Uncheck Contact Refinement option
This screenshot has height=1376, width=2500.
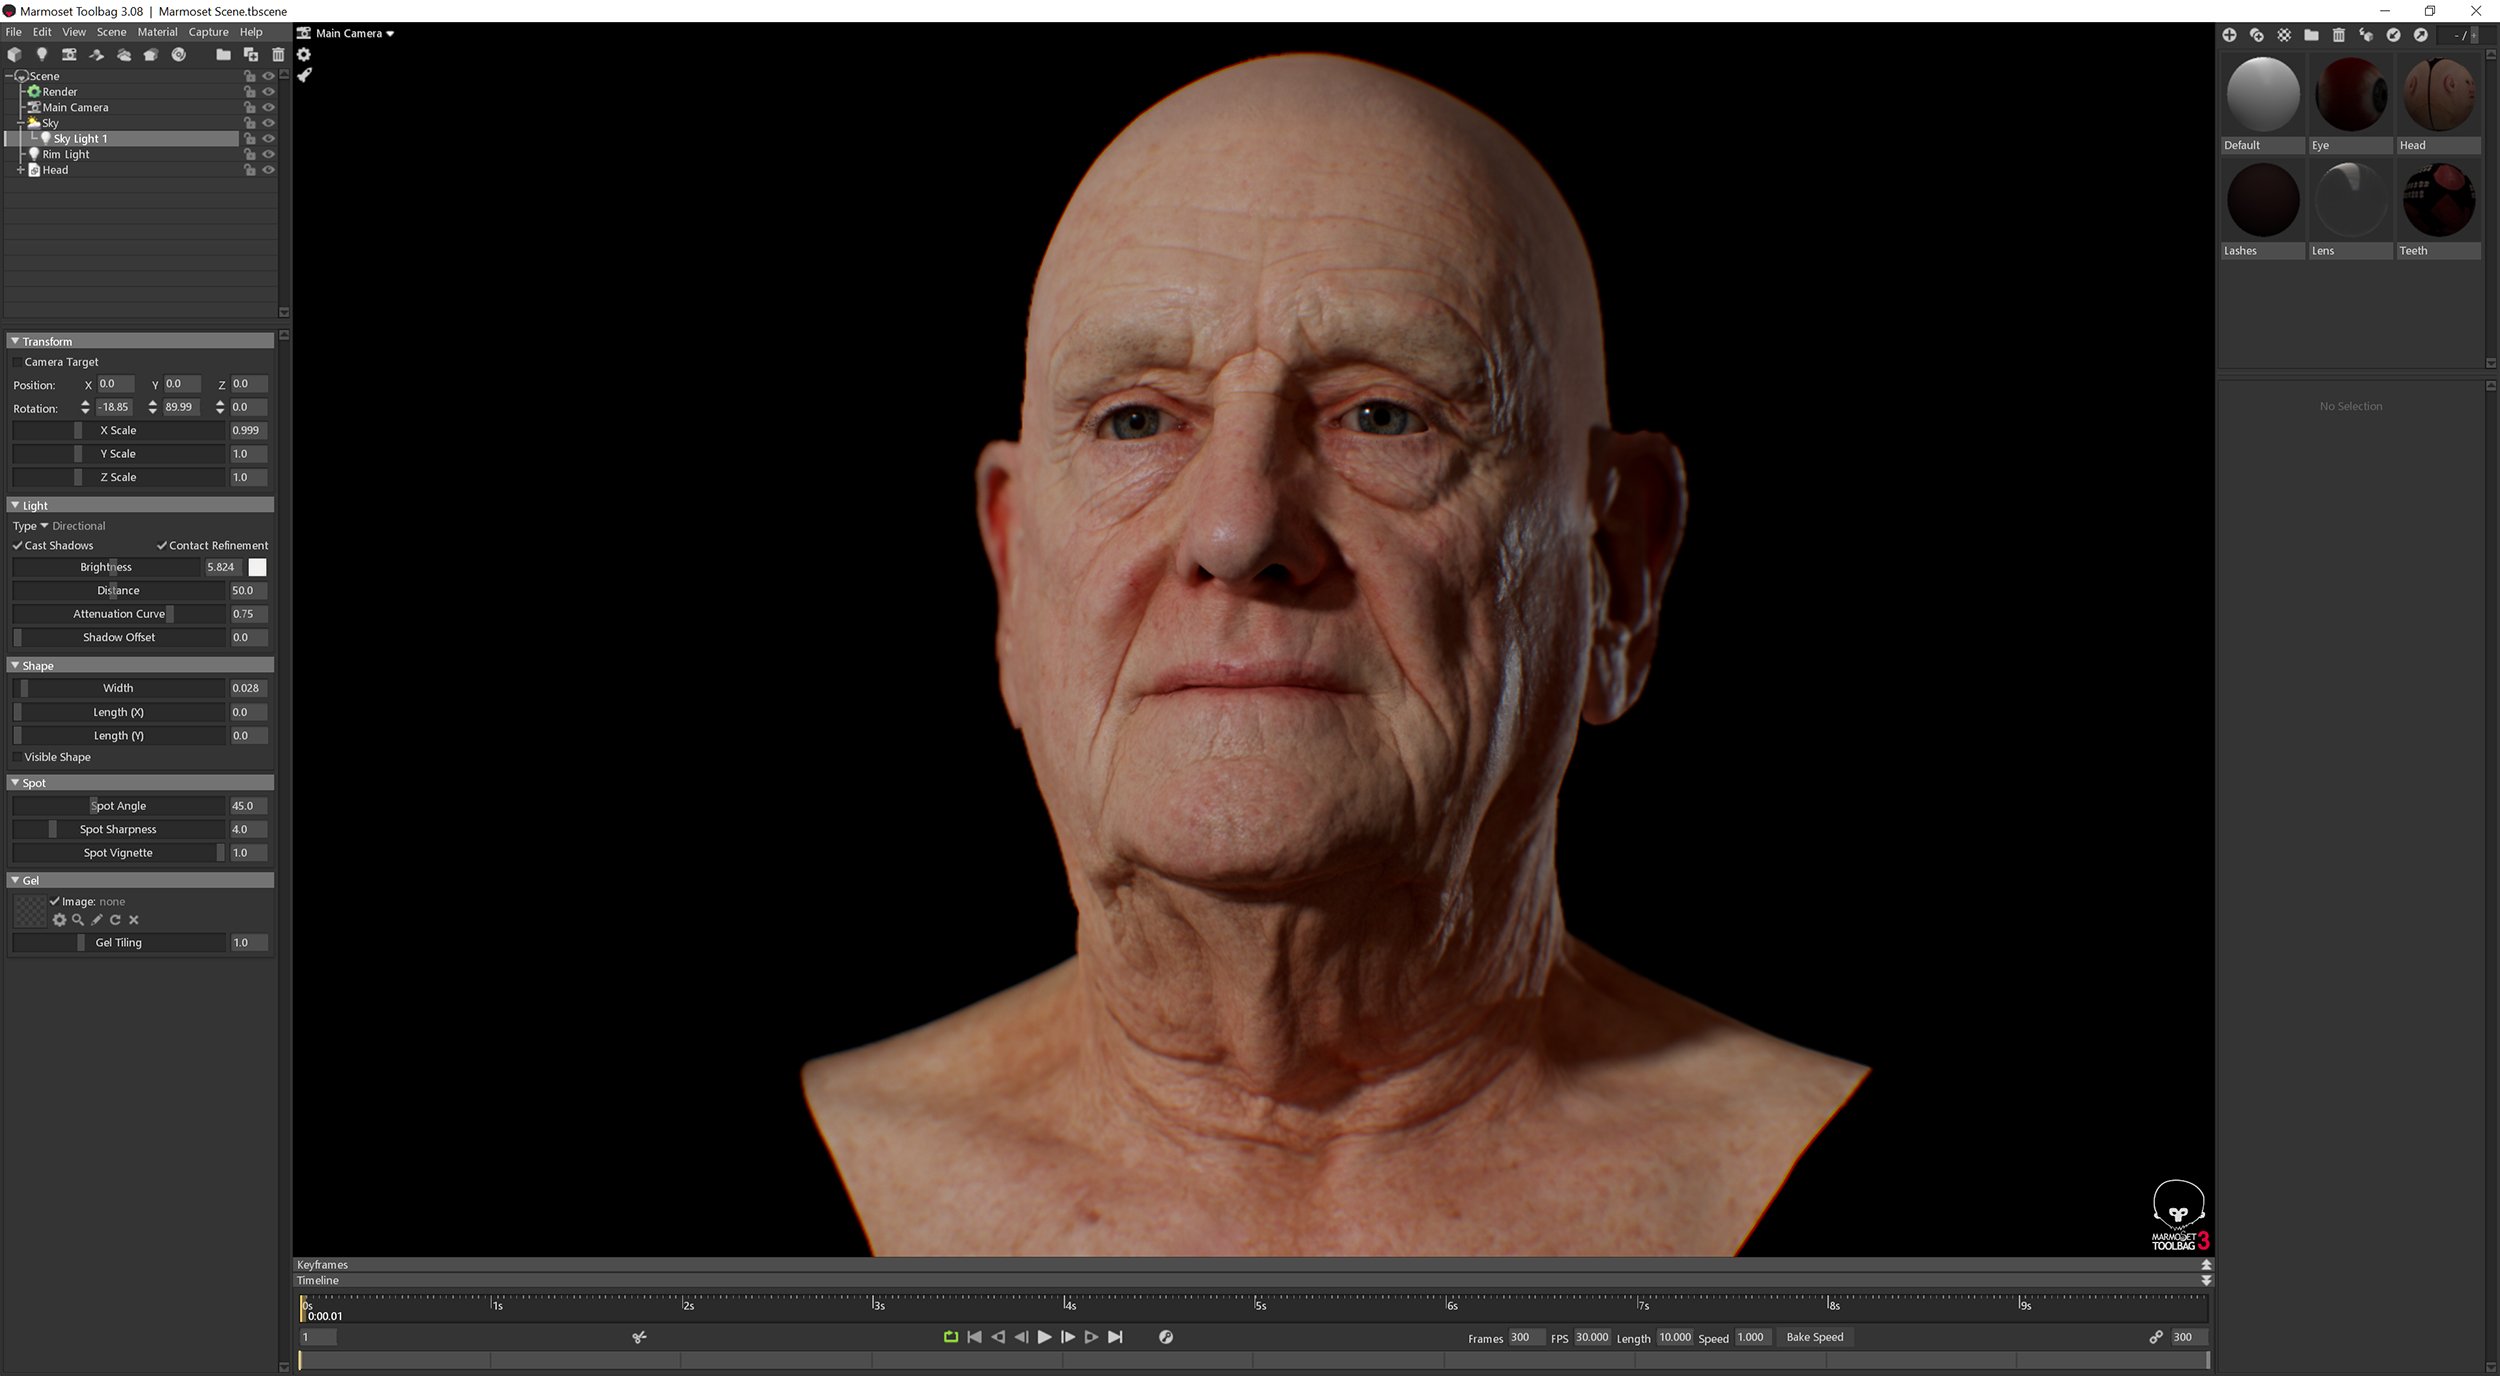pos(162,545)
